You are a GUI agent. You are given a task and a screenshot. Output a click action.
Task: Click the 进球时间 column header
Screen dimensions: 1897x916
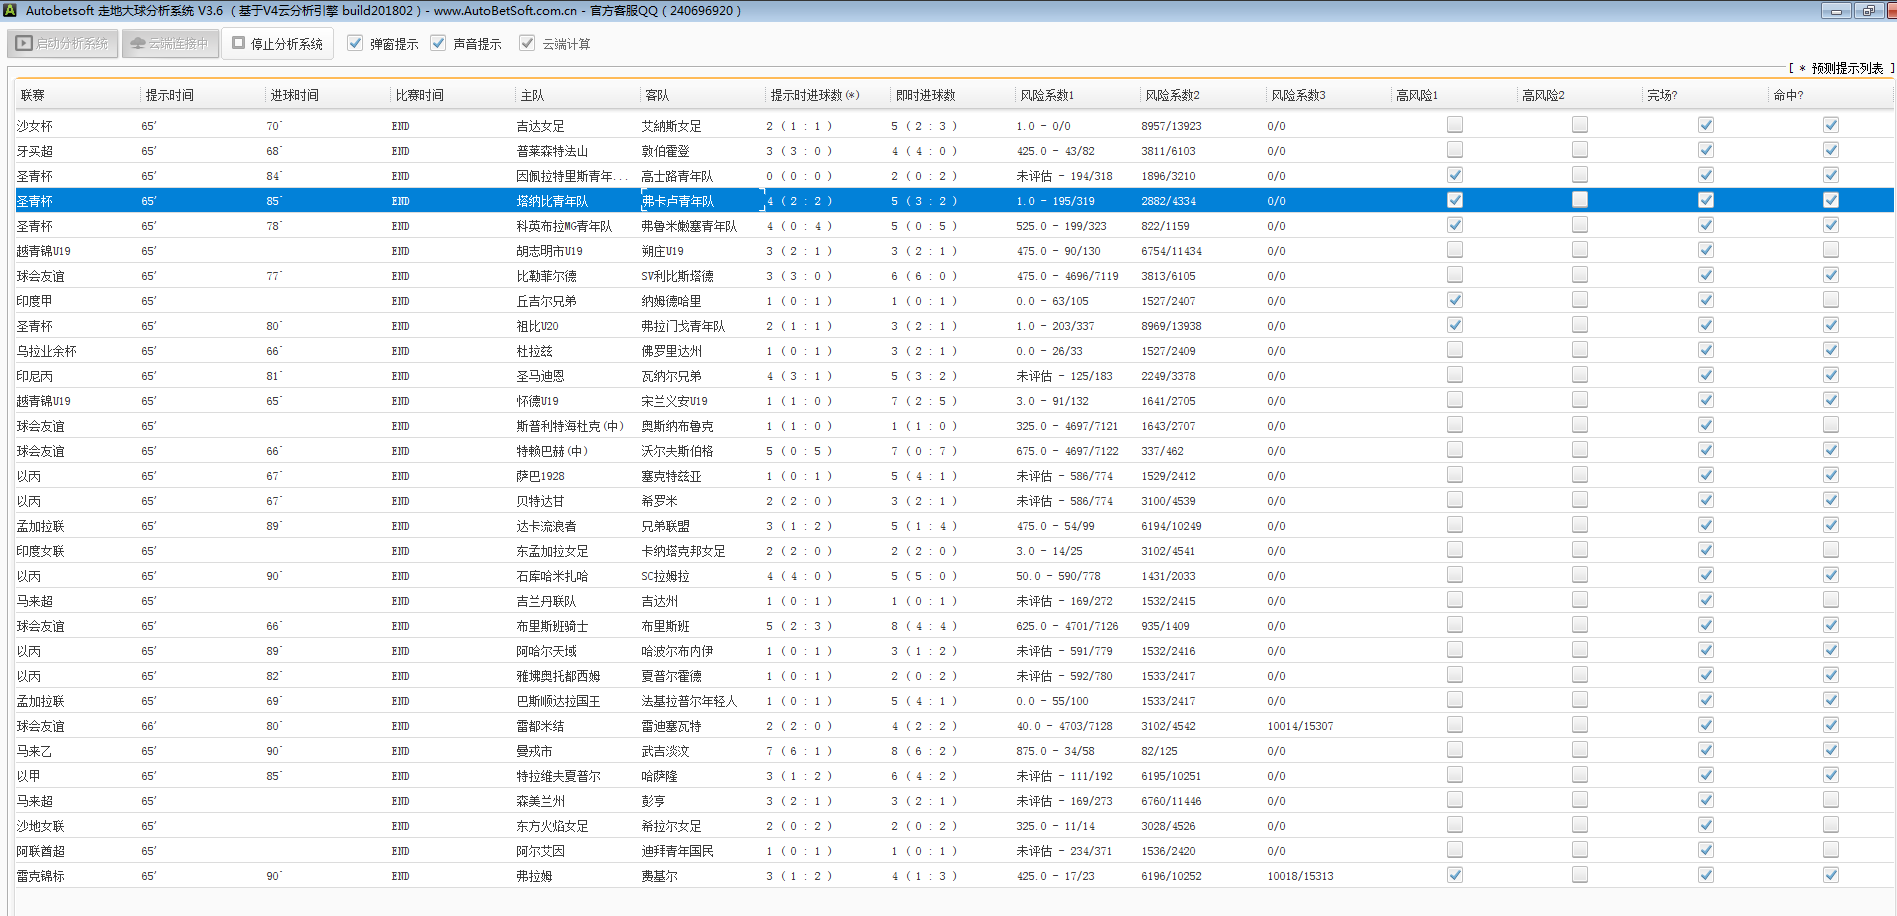tap(295, 95)
